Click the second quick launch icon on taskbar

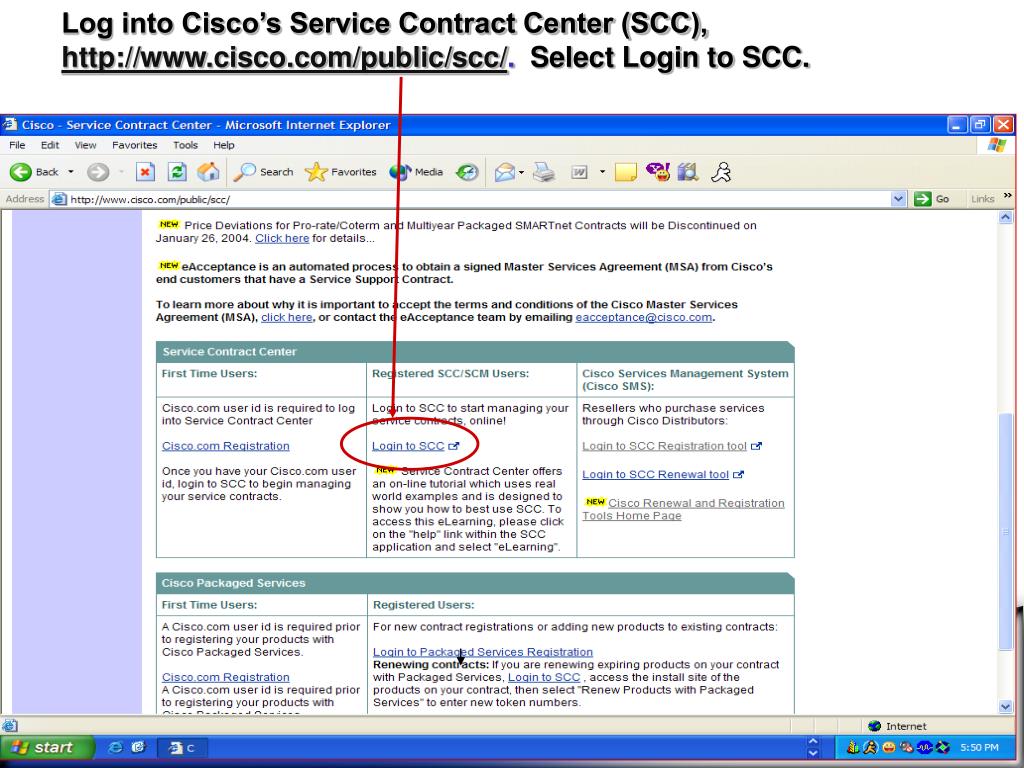[138, 747]
